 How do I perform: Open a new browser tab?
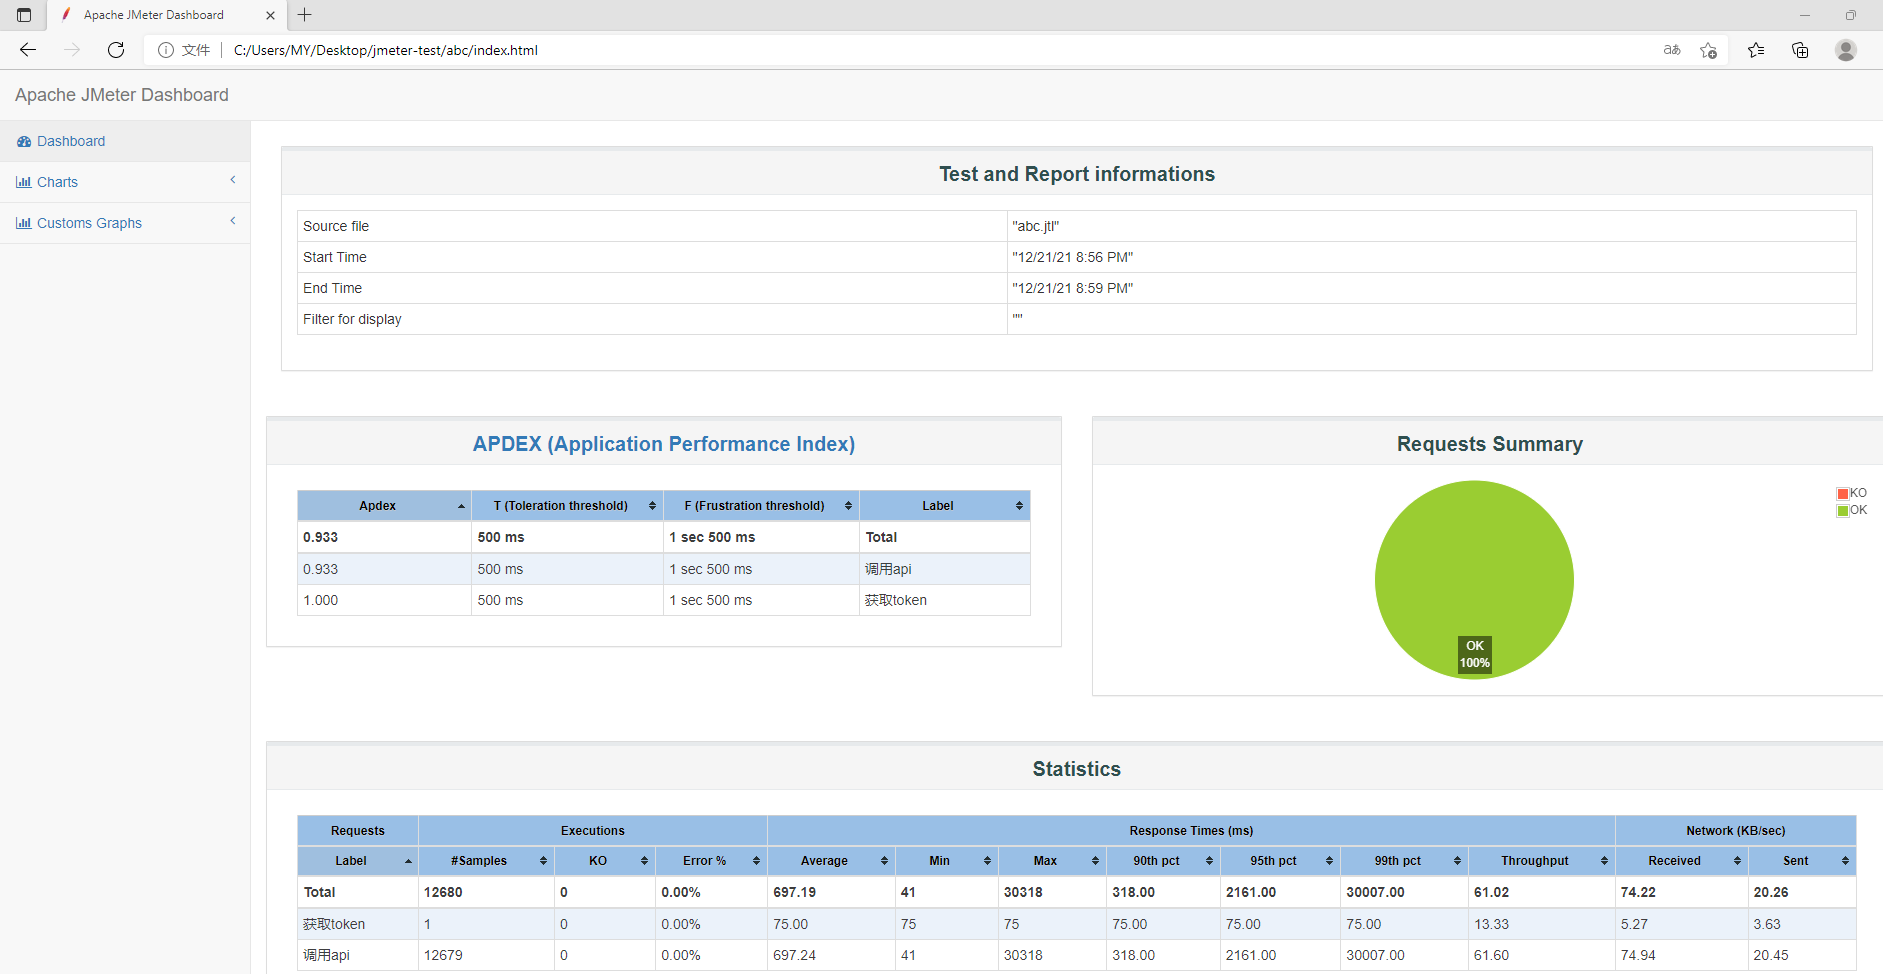[x=305, y=15]
